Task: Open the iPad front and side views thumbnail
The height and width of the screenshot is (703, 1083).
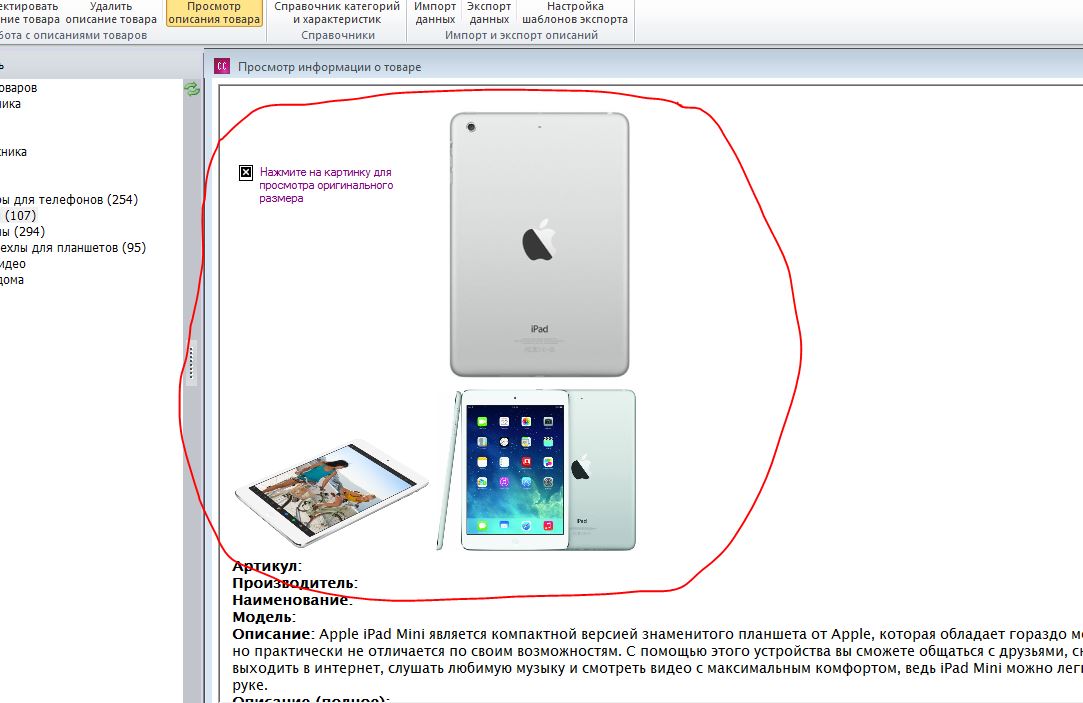Action: click(x=536, y=470)
